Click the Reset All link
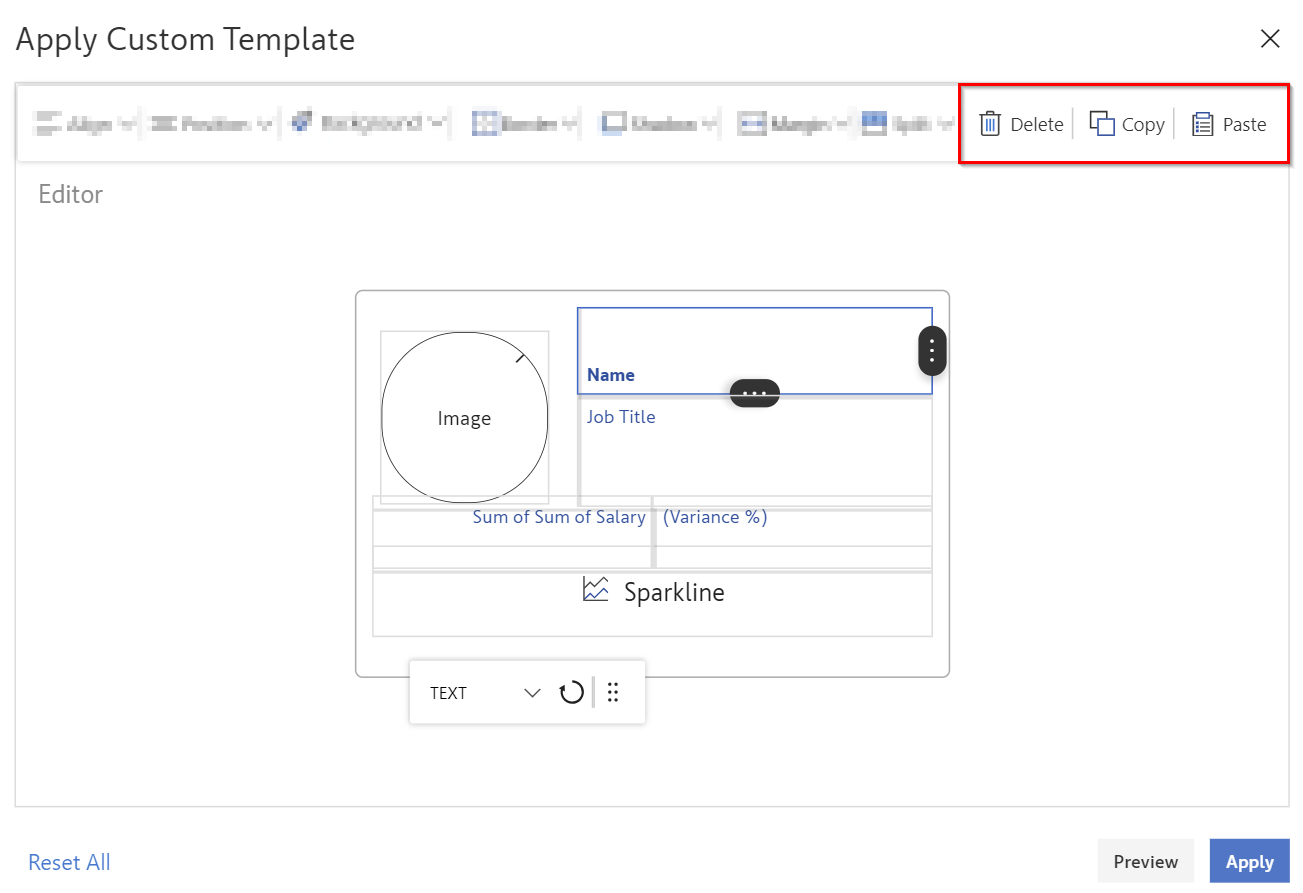Screen dimensions: 1303x893 69,862
